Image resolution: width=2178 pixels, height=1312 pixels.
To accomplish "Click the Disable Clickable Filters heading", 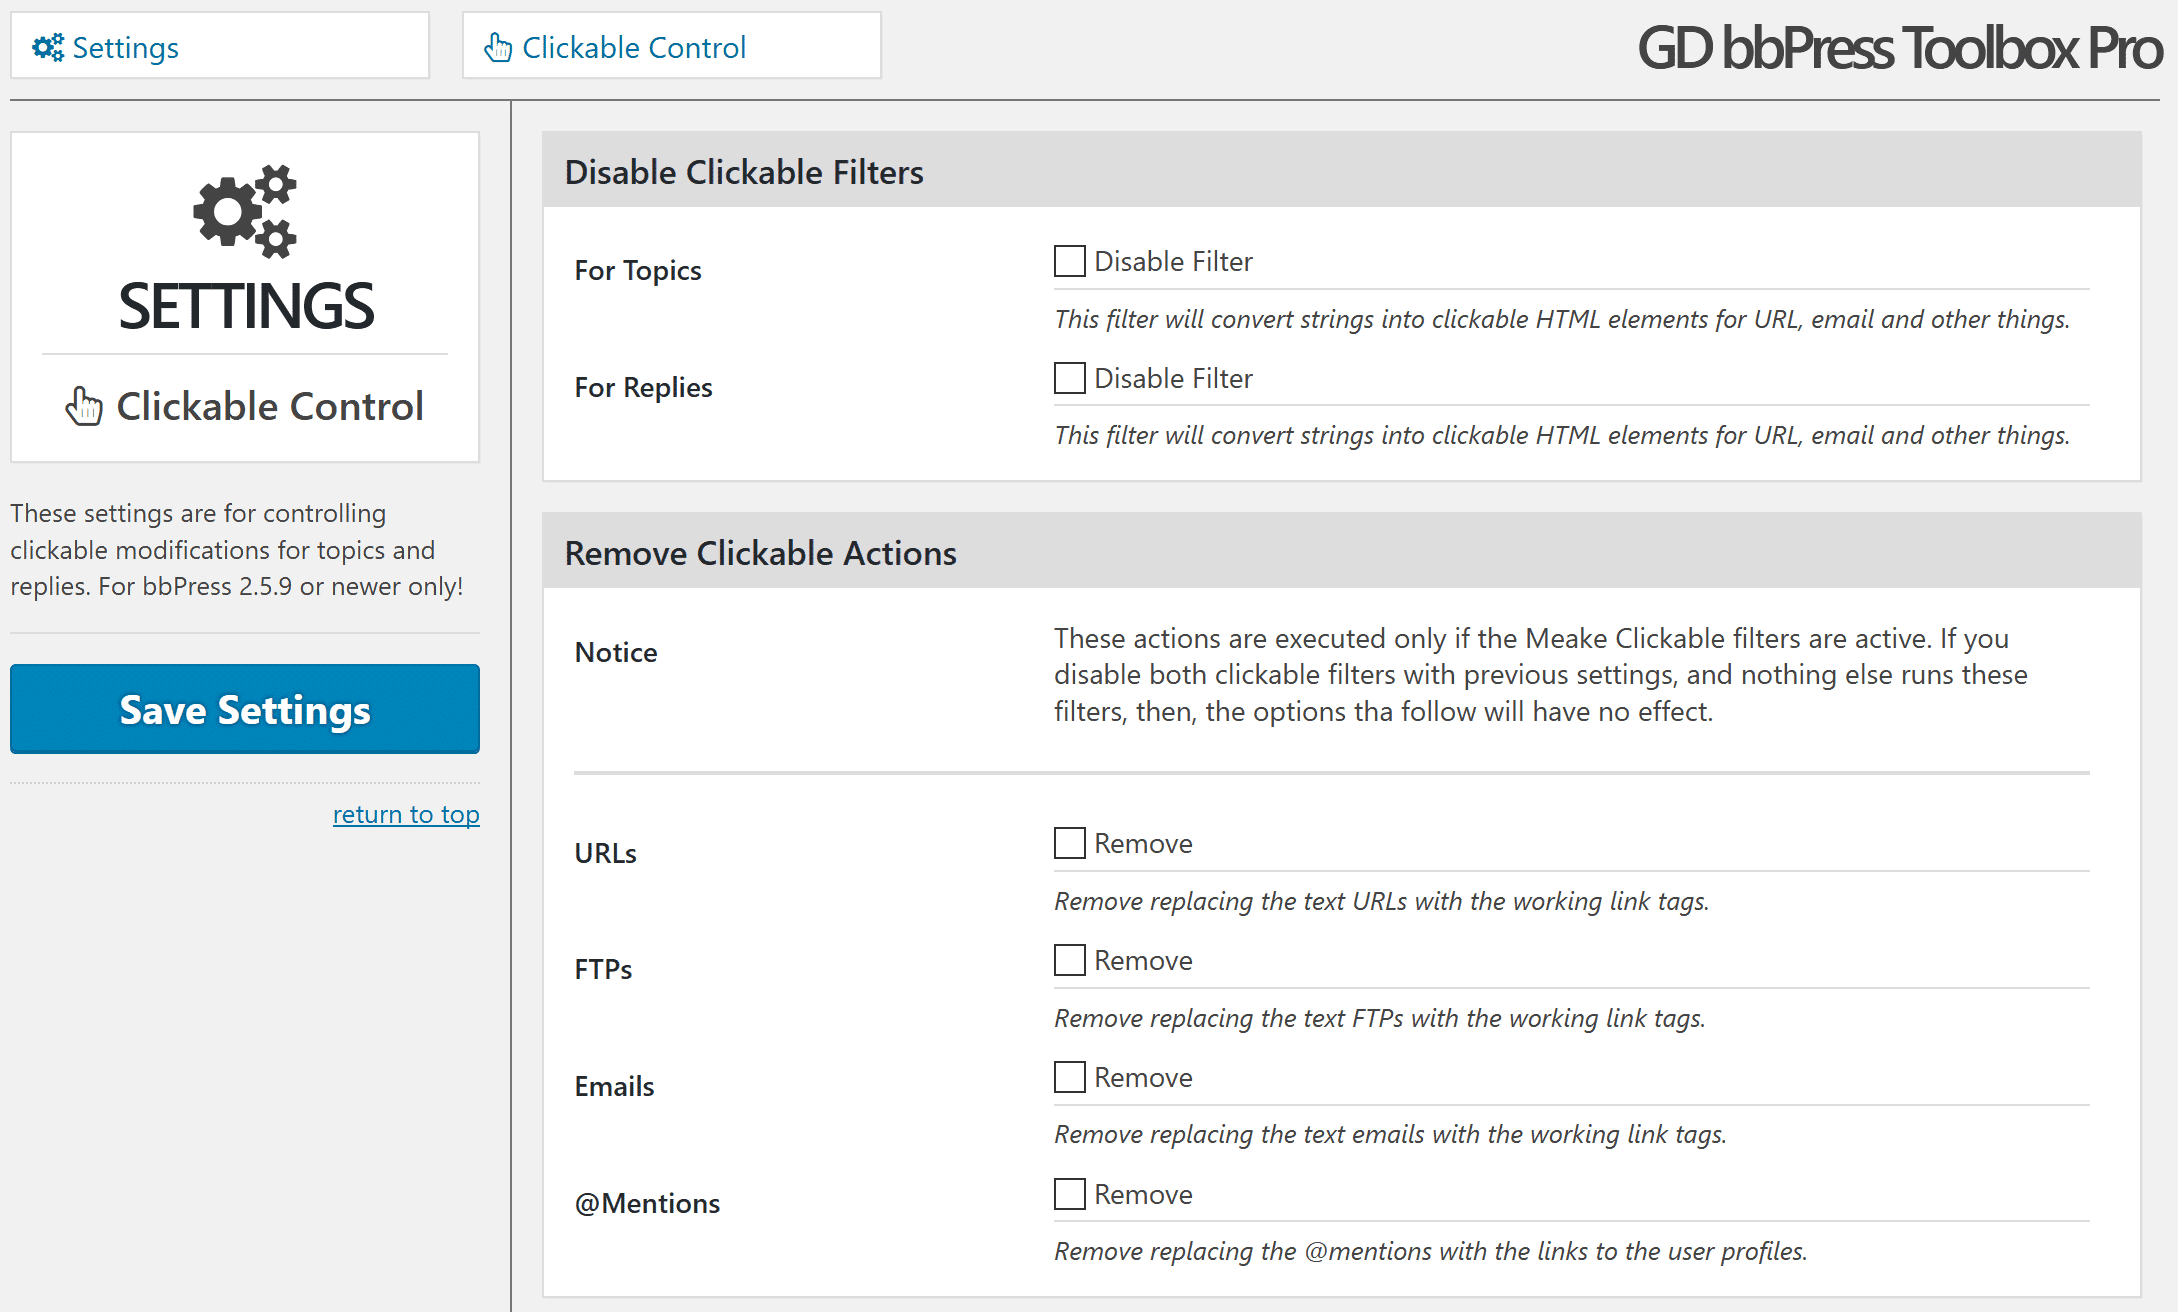I will [x=744, y=172].
